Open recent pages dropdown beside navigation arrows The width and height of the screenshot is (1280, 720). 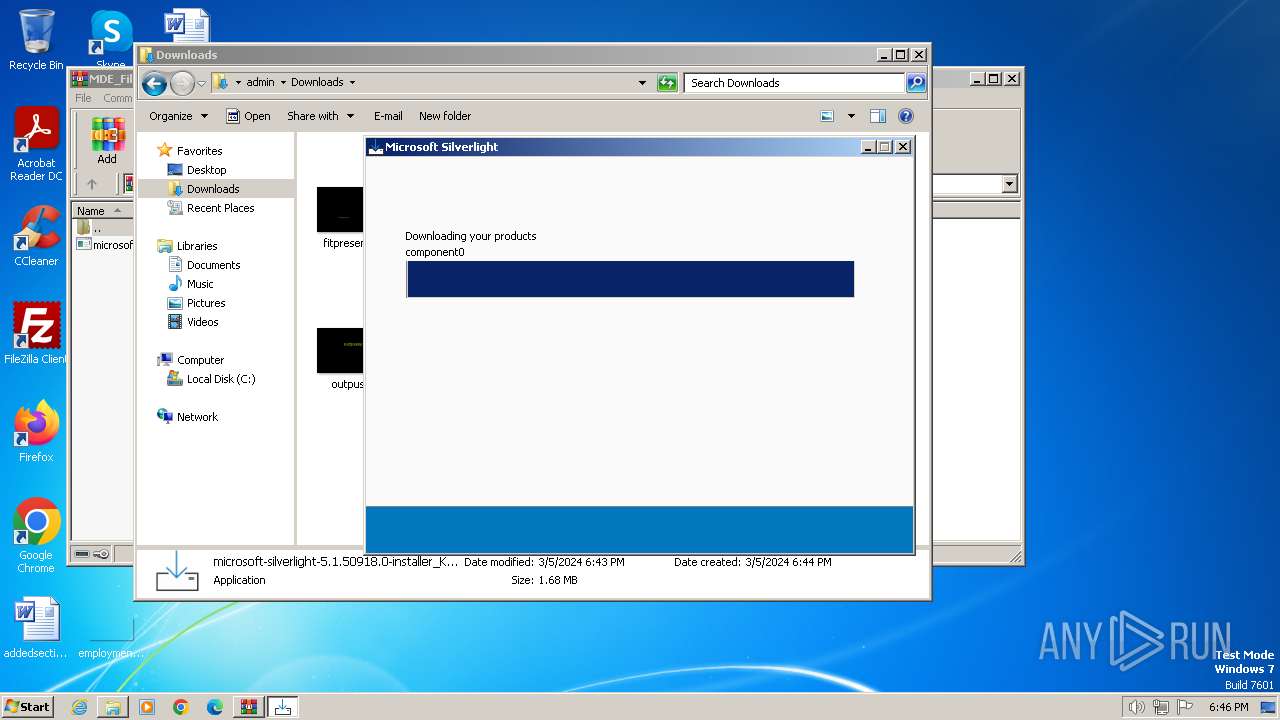(x=201, y=83)
